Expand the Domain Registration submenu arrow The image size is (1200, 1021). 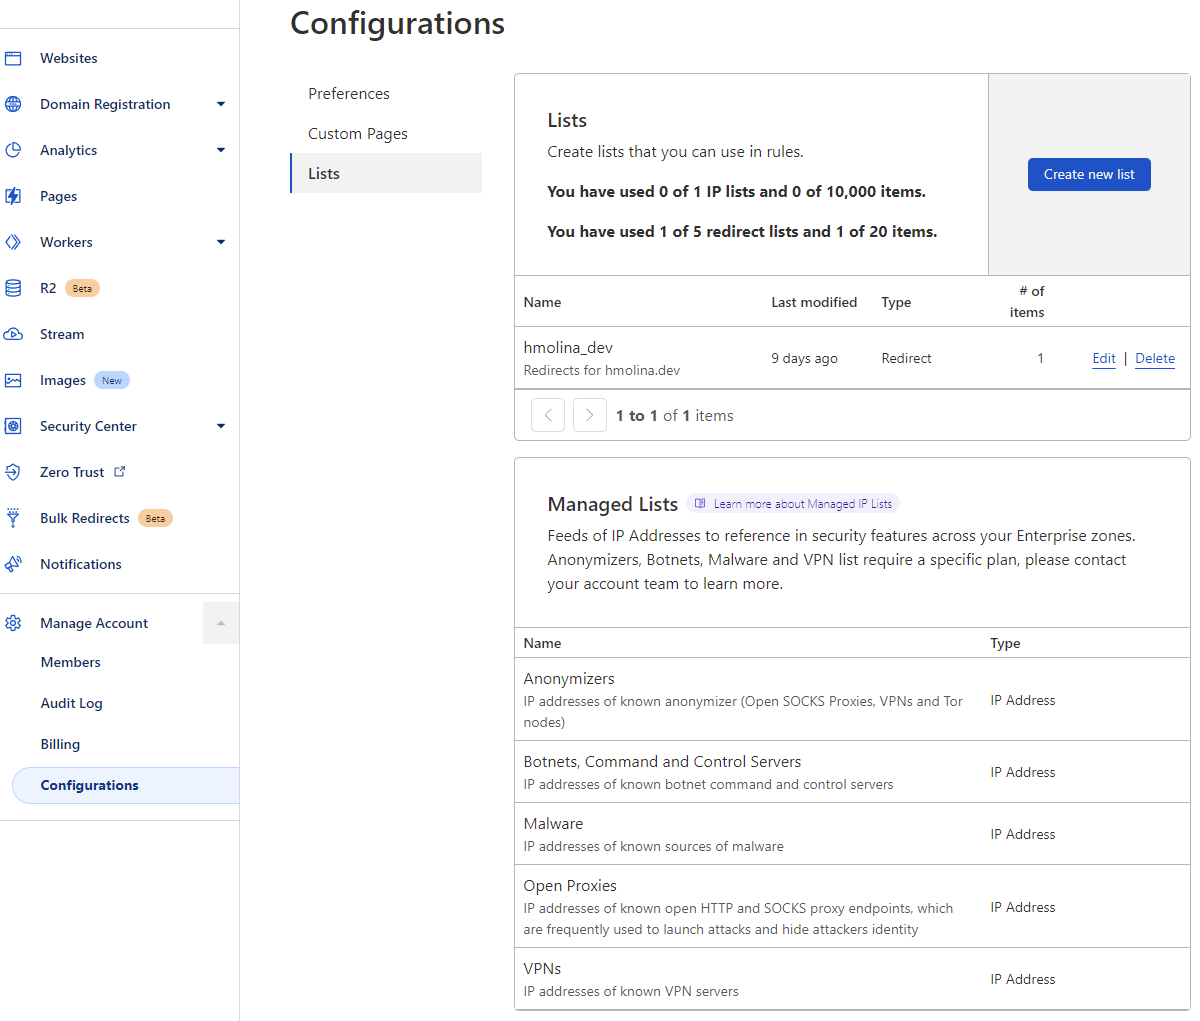tap(221, 104)
